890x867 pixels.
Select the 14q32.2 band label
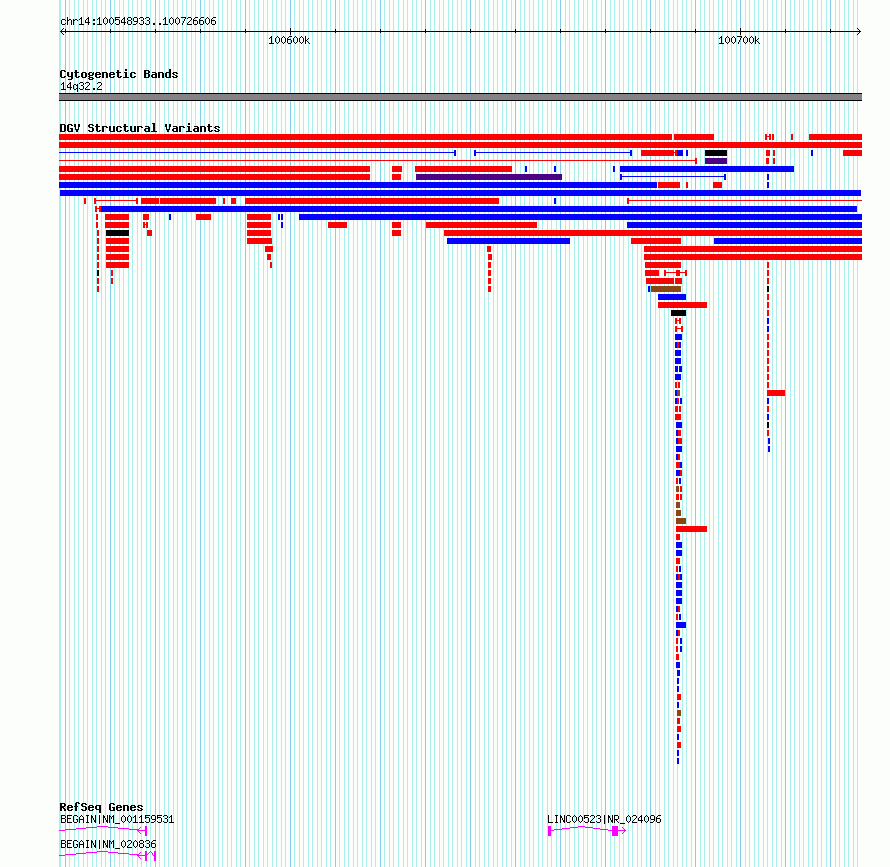81,86
